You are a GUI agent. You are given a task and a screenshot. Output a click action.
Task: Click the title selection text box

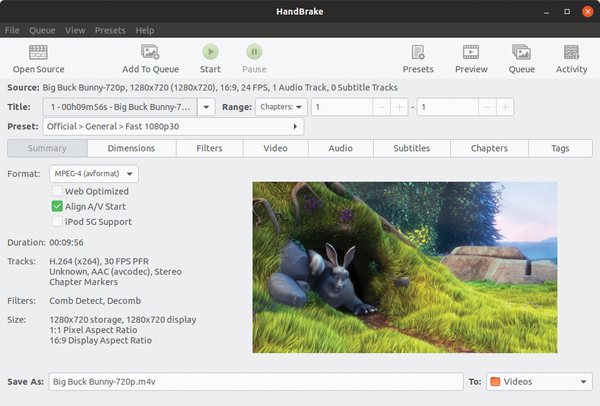120,107
